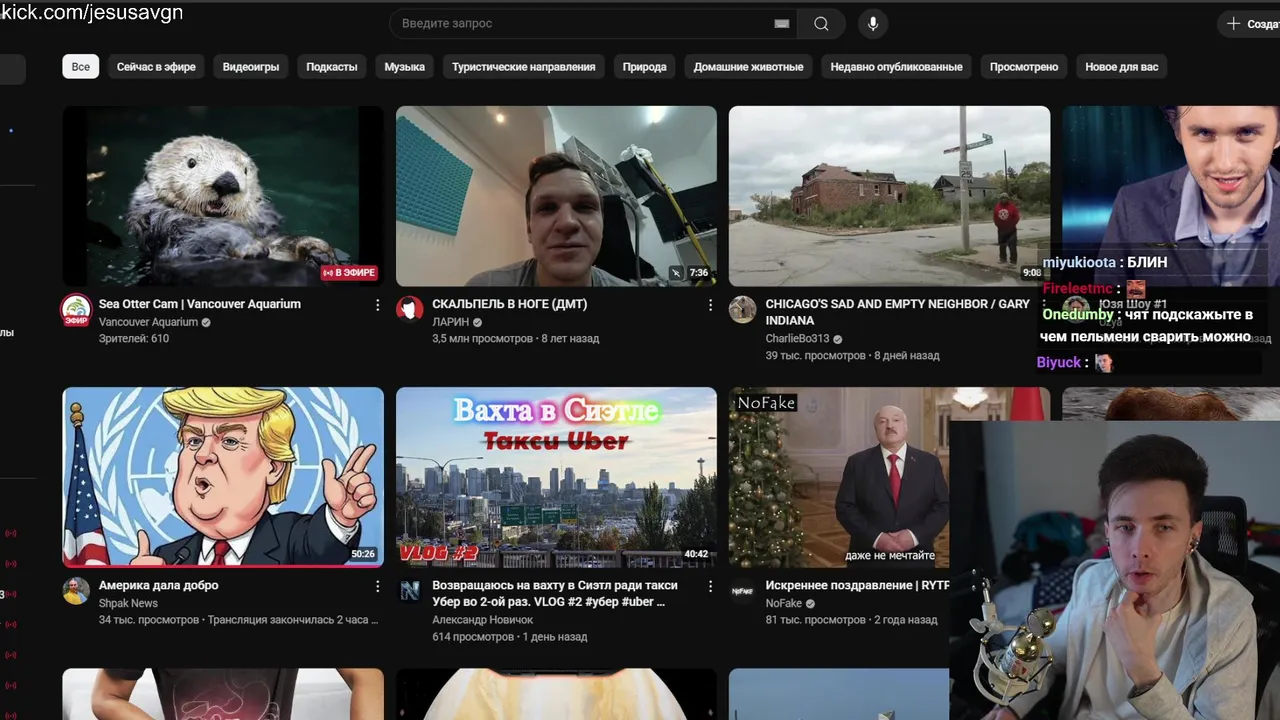The image size is (1280, 720).
Task: Open the on-screen keyboard in search box
Action: click(x=782, y=23)
